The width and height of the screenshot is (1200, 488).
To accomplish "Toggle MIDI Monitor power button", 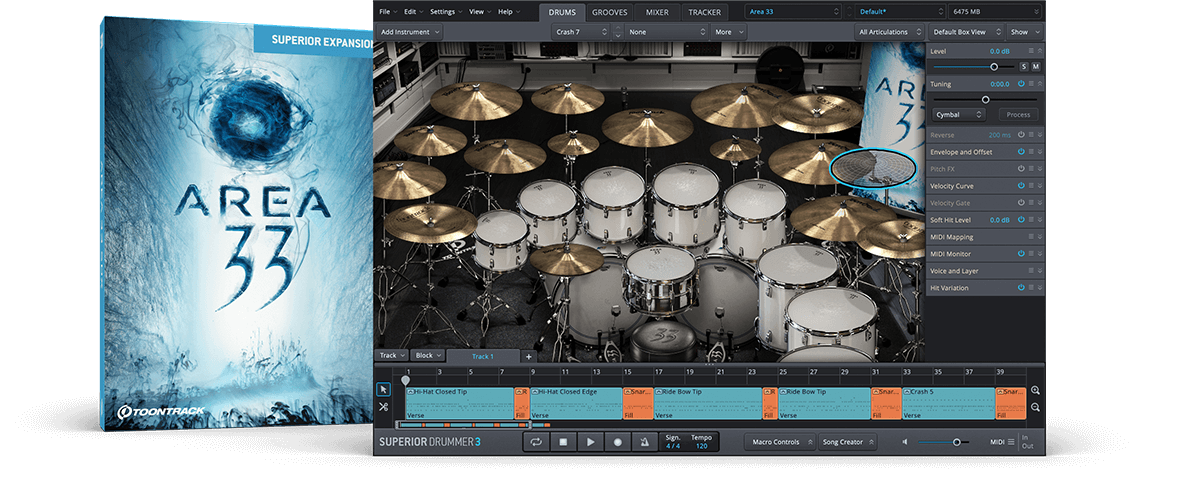I will (1022, 254).
